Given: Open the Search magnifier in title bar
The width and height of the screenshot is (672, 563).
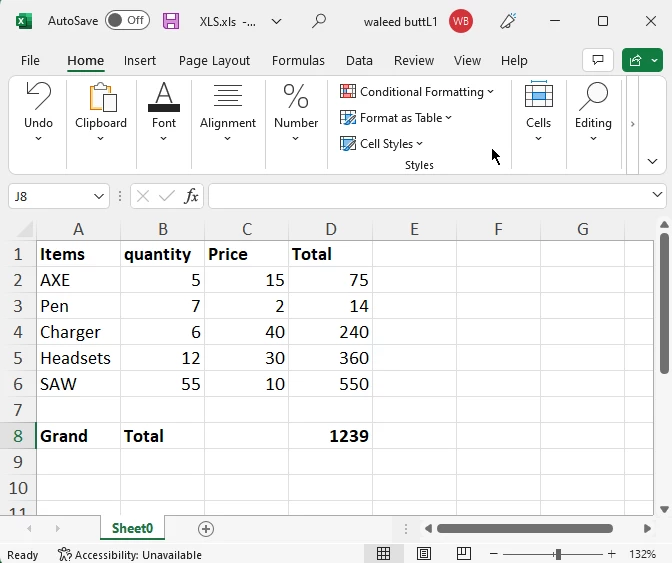Looking at the screenshot, I should [x=319, y=21].
